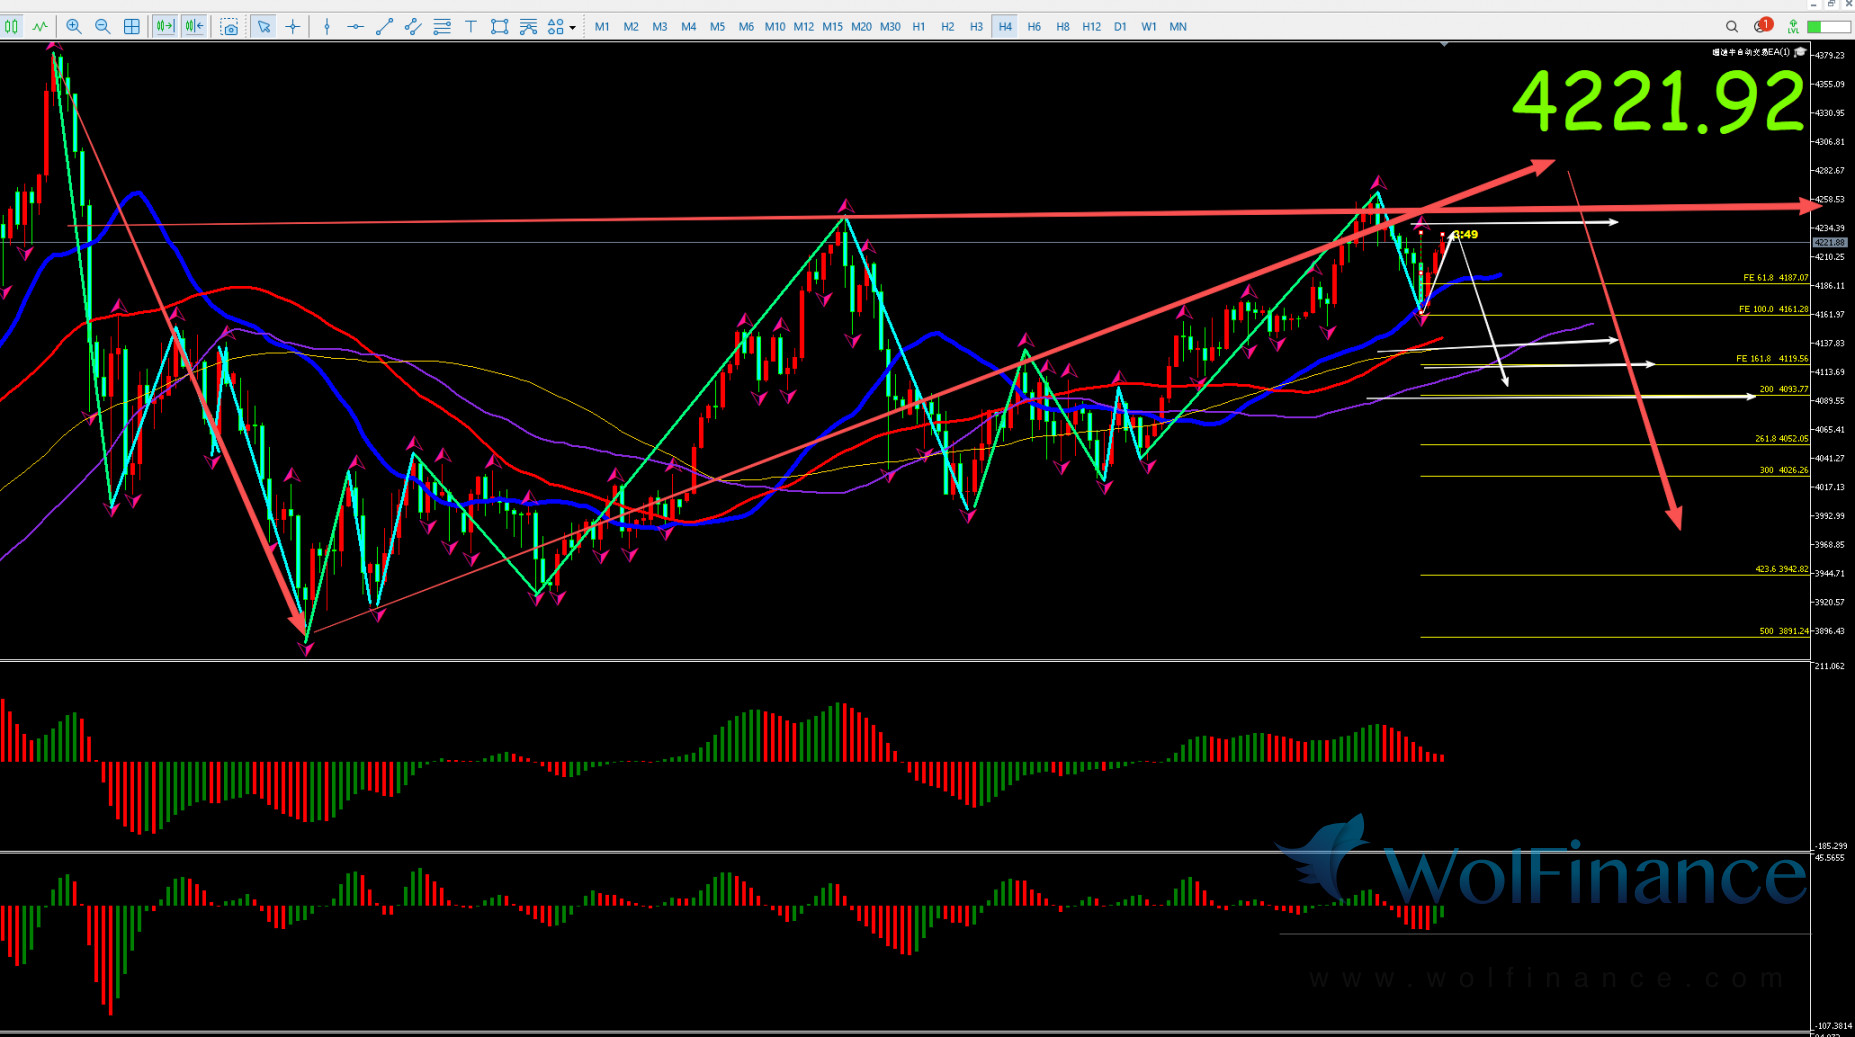Switch timeframe to D1
The height and width of the screenshot is (1037, 1855).
(1120, 27)
